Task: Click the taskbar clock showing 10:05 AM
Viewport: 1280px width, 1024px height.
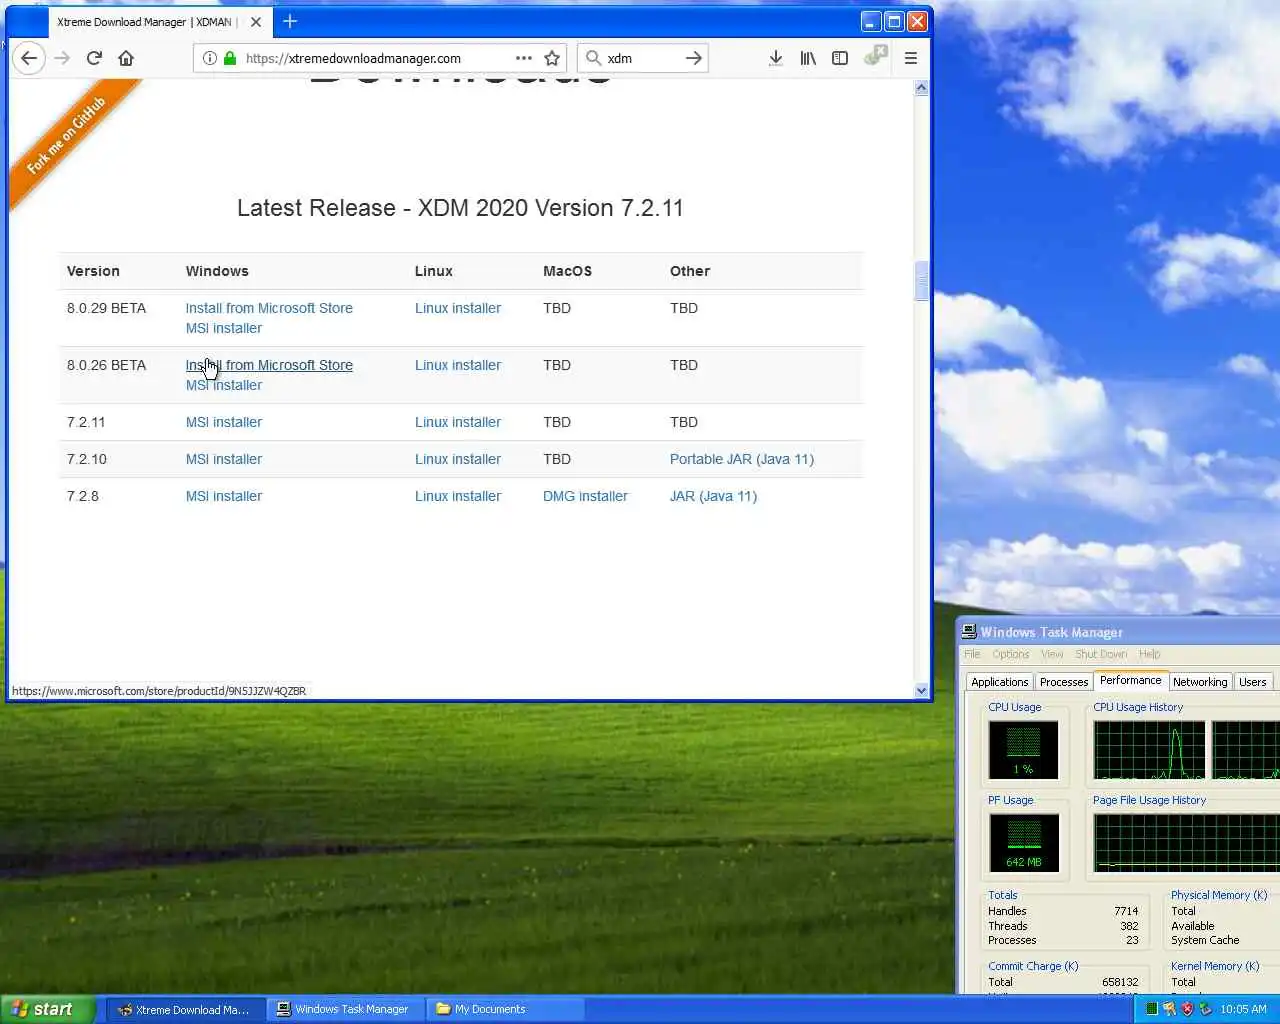Action: click(x=1243, y=1009)
